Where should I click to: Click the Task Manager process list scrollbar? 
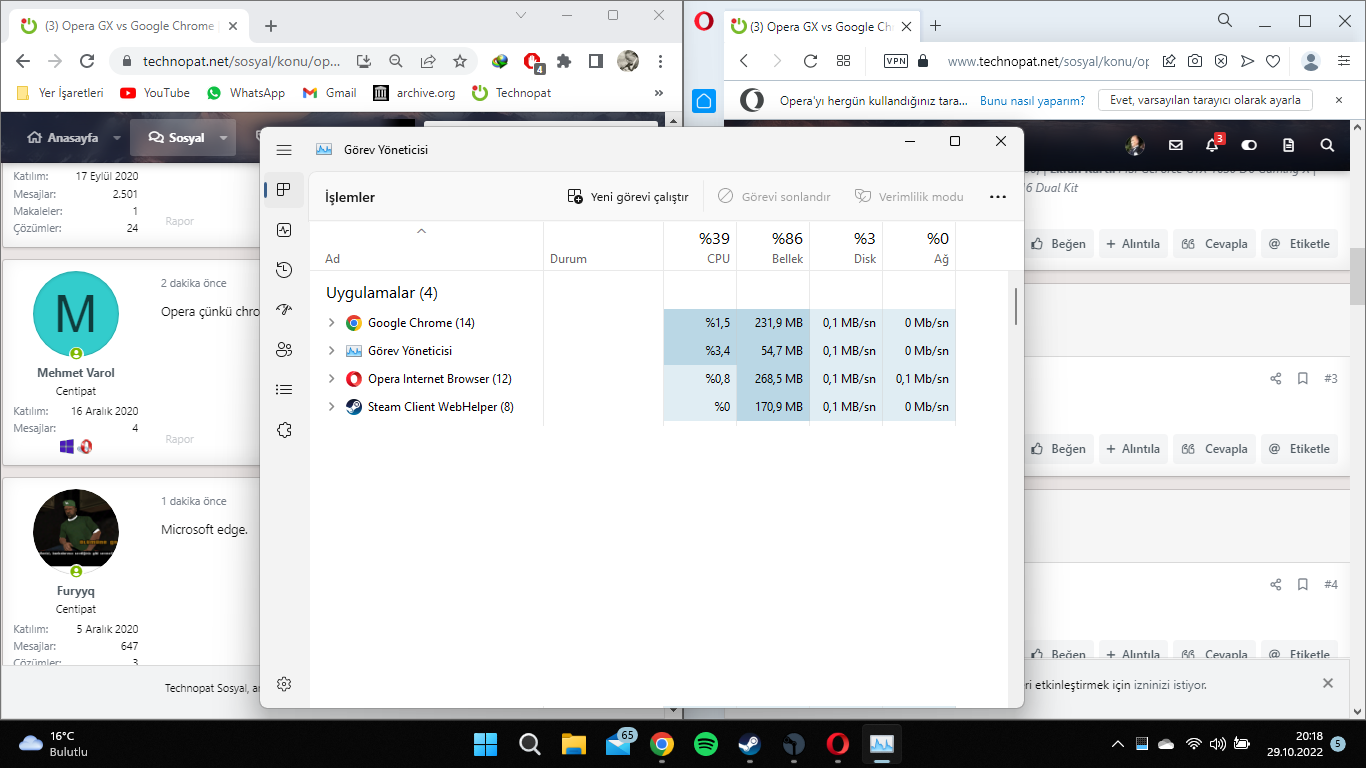(x=1016, y=306)
